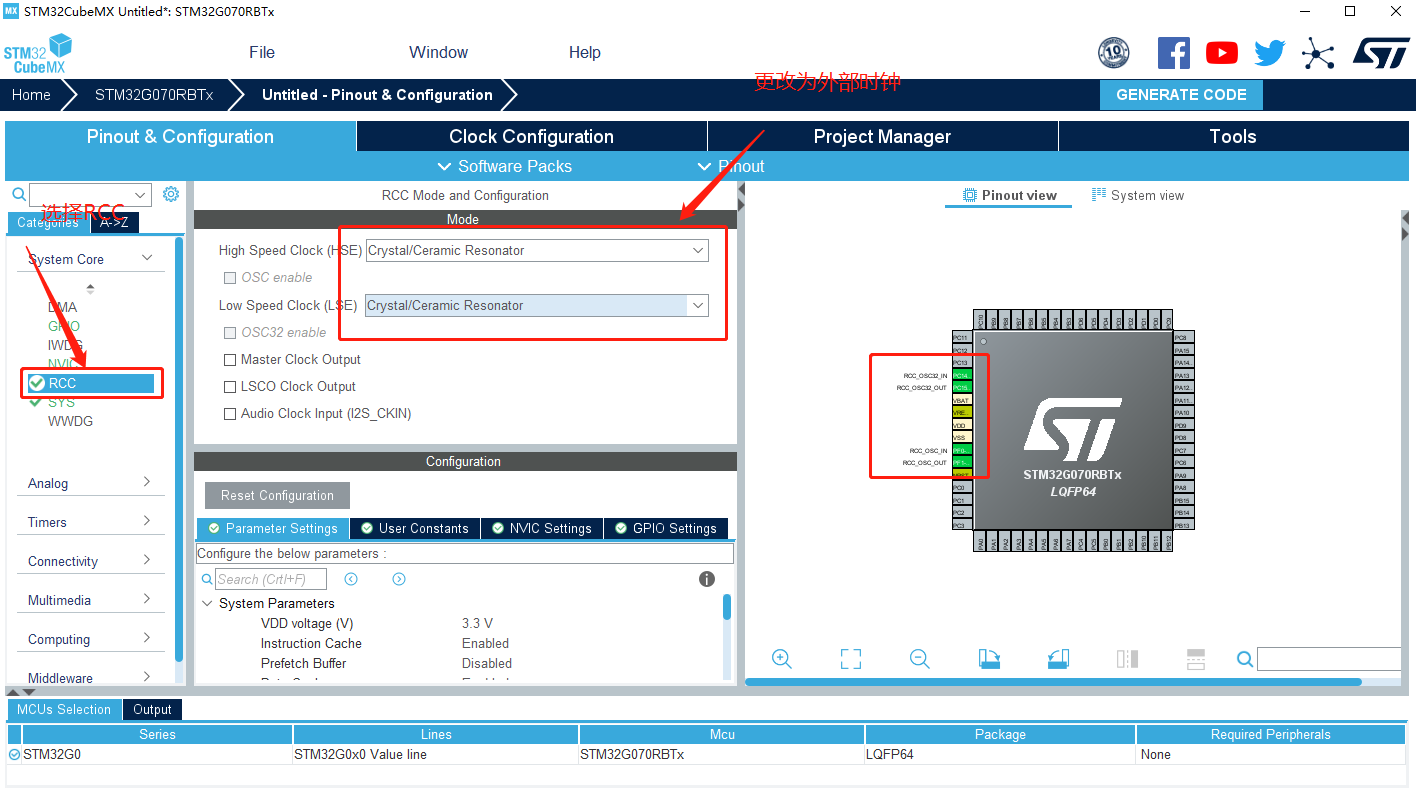1416x798 pixels.
Task: Open the GPIO Settings tab
Action: pyautogui.click(x=666, y=528)
